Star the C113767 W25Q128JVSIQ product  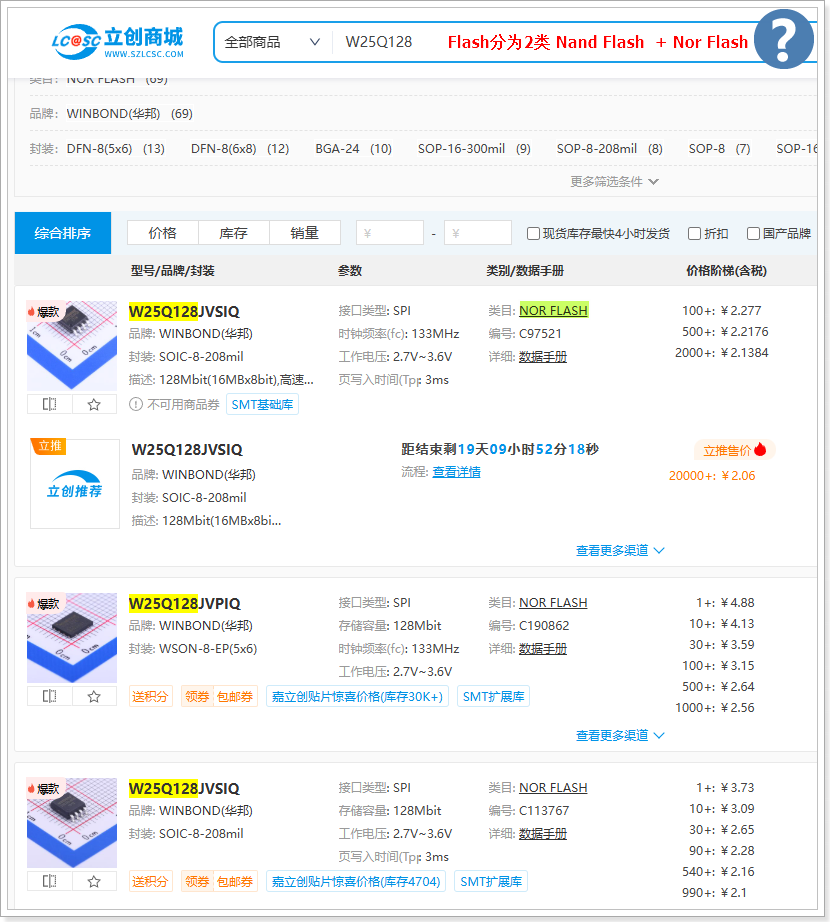pos(94,881)
